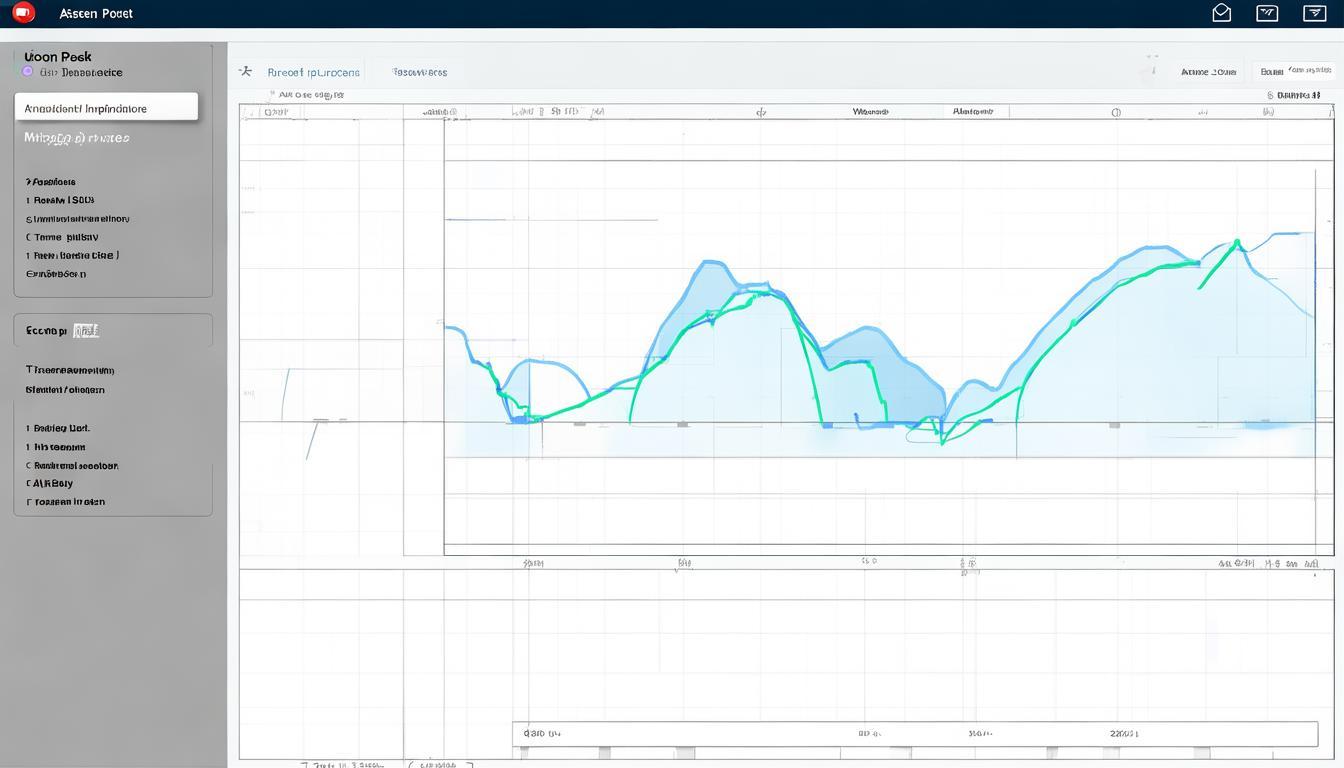Click the red app logo in title bar
This screenshot has width=1344, height=768.
pos(22,13)
